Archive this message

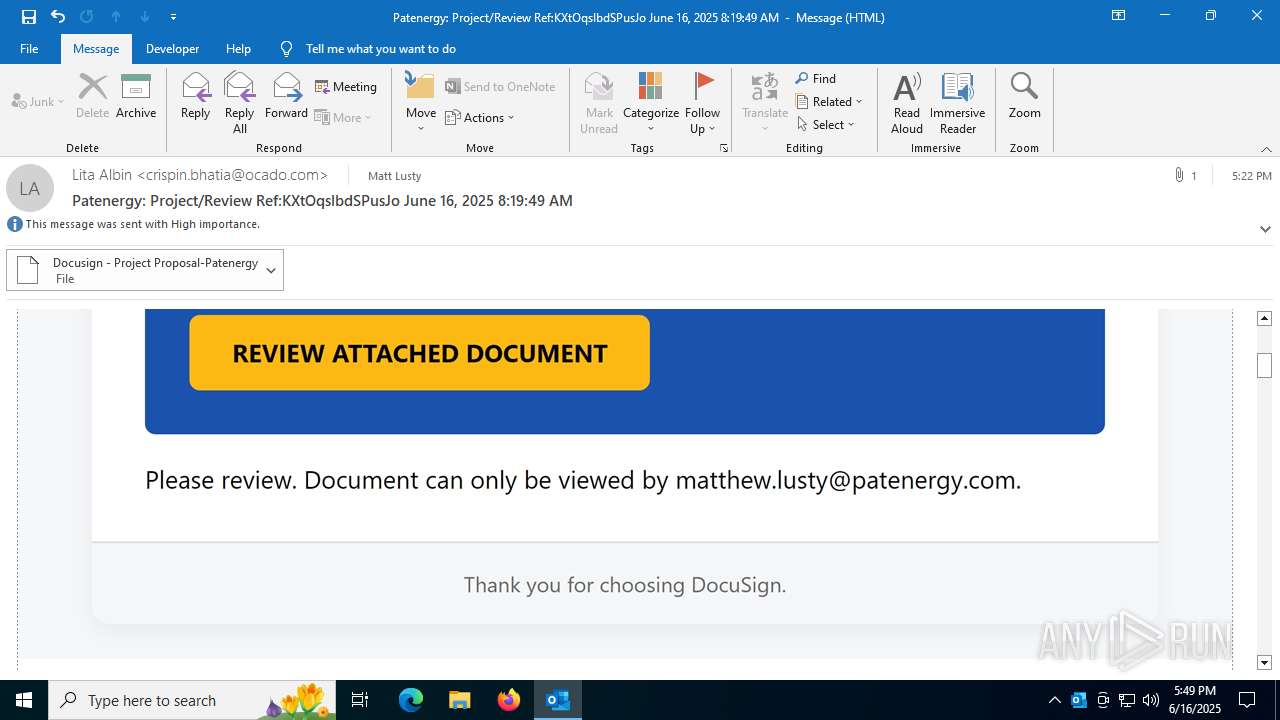coord(136,96)
